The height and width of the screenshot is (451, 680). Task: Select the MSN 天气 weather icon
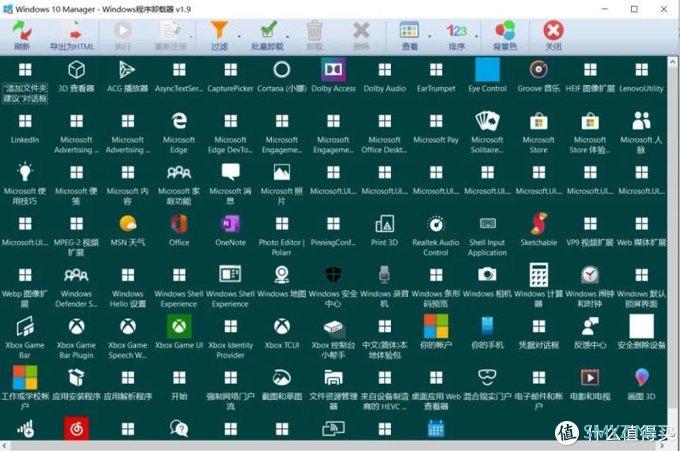(x=128, y=223)
